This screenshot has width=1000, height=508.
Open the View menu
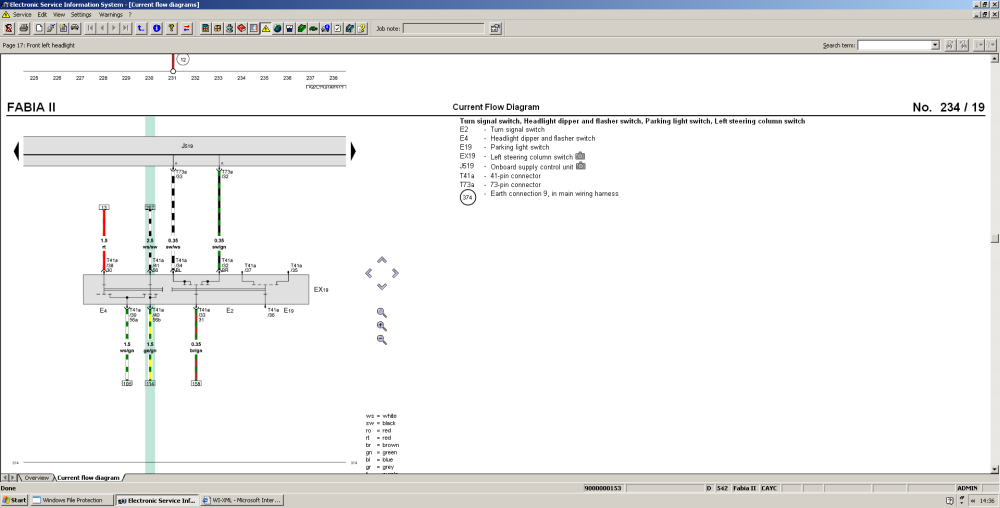click(x=59, y=14)
